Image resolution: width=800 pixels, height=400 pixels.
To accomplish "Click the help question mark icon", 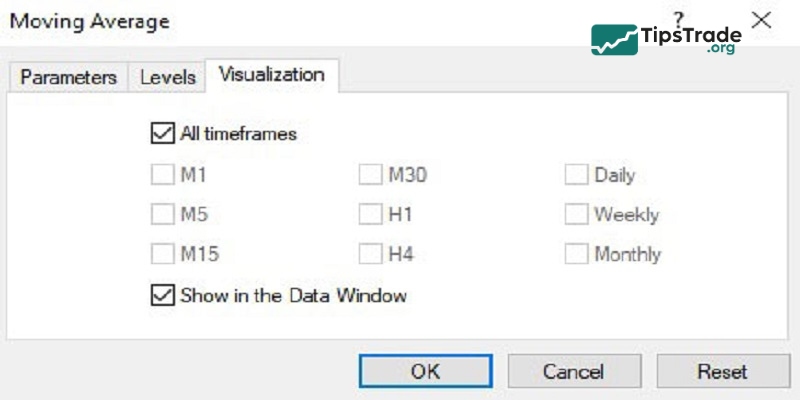I will 679,19.
